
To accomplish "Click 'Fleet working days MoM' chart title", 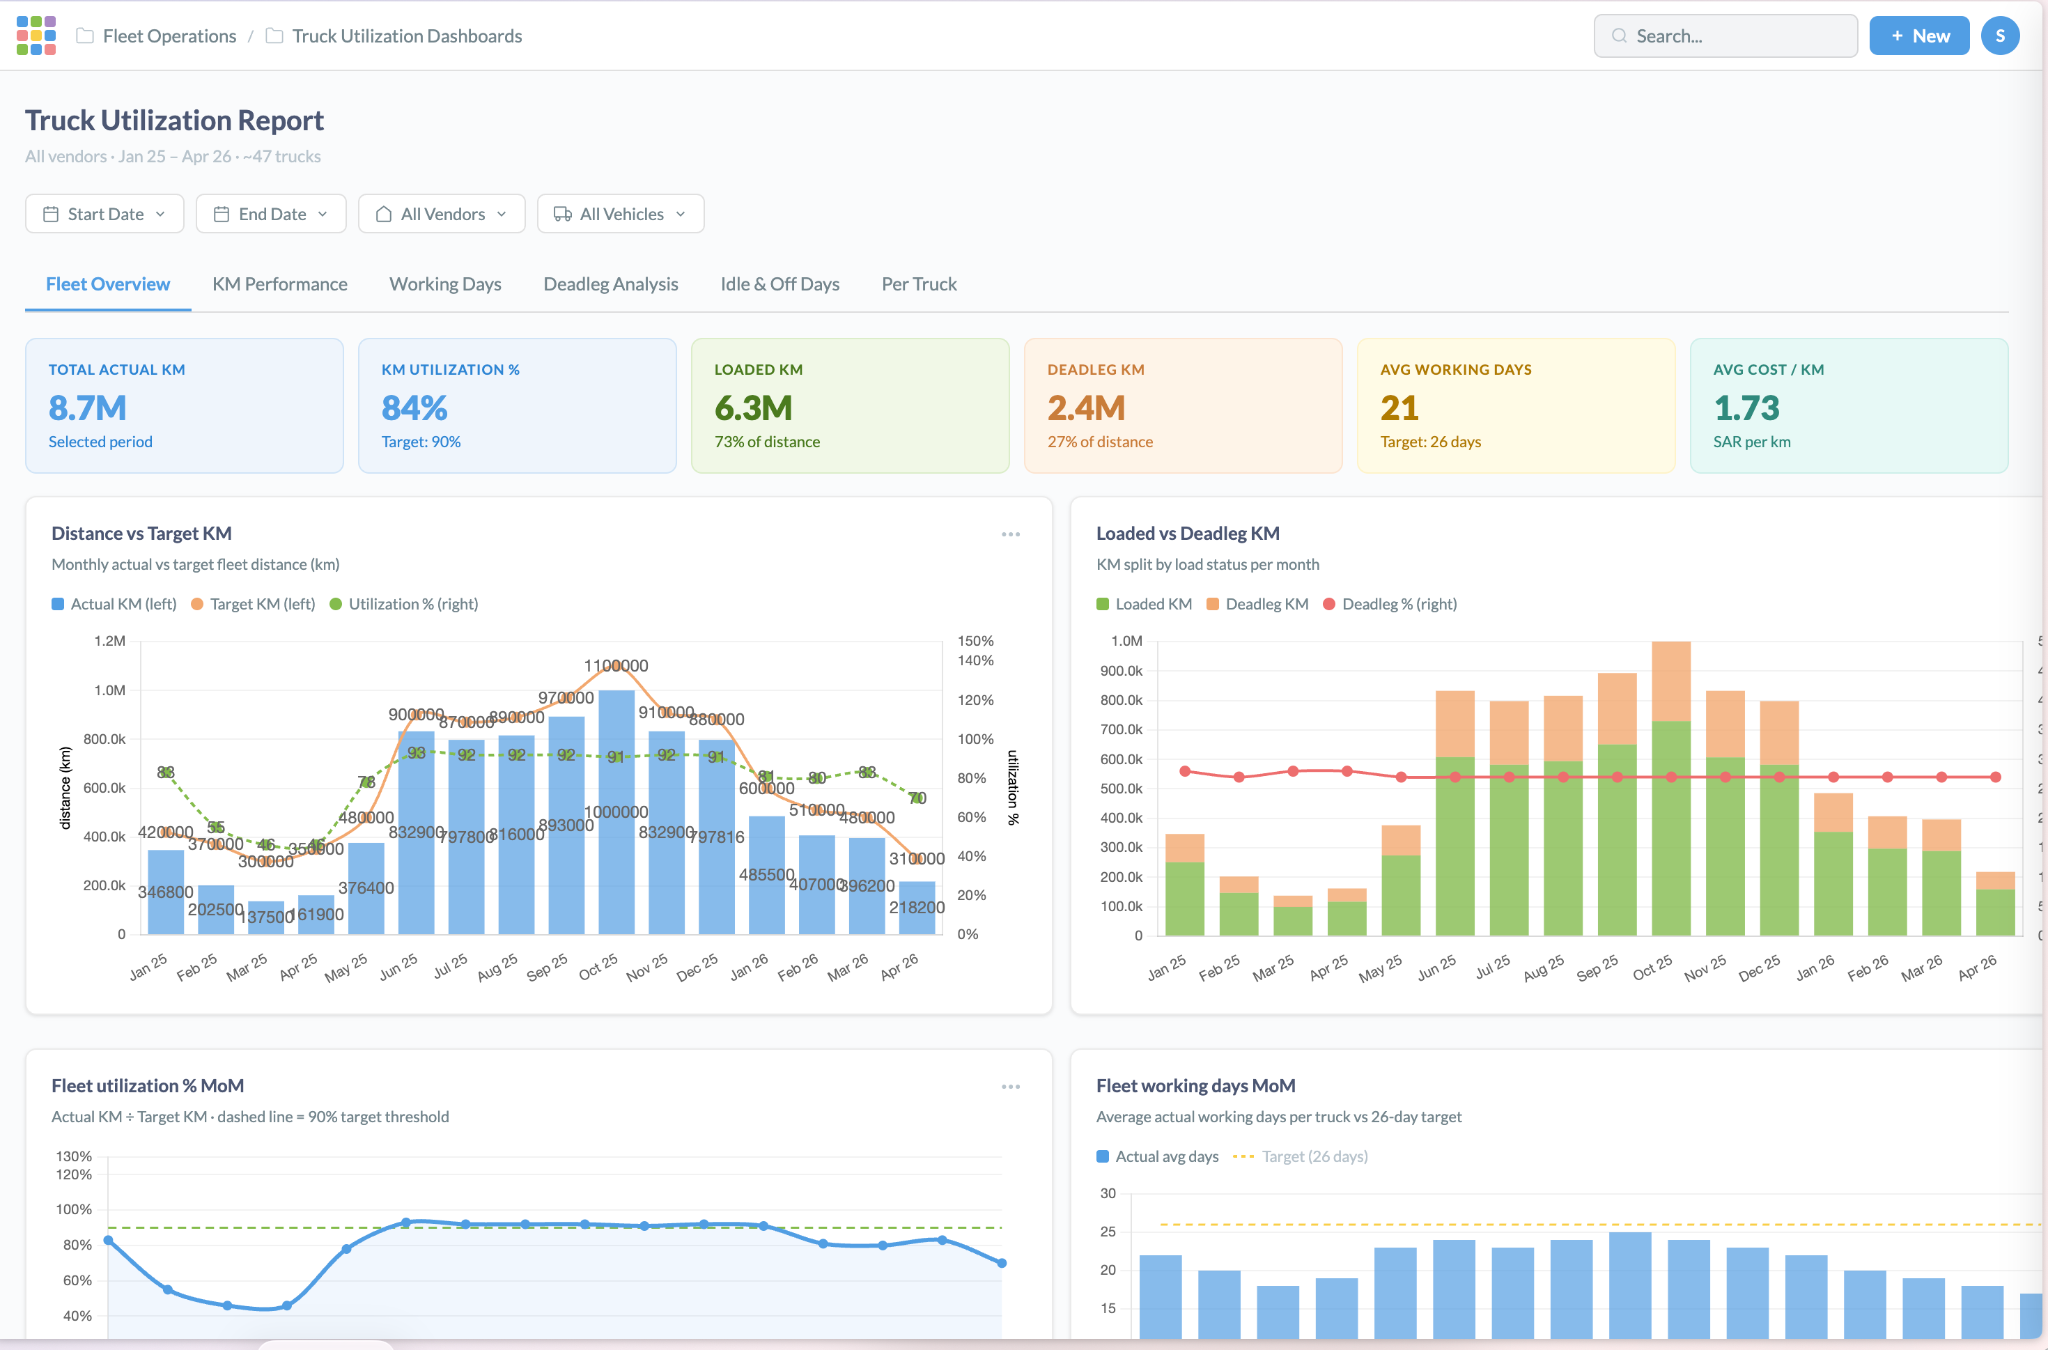I will coord(1195,1086).
